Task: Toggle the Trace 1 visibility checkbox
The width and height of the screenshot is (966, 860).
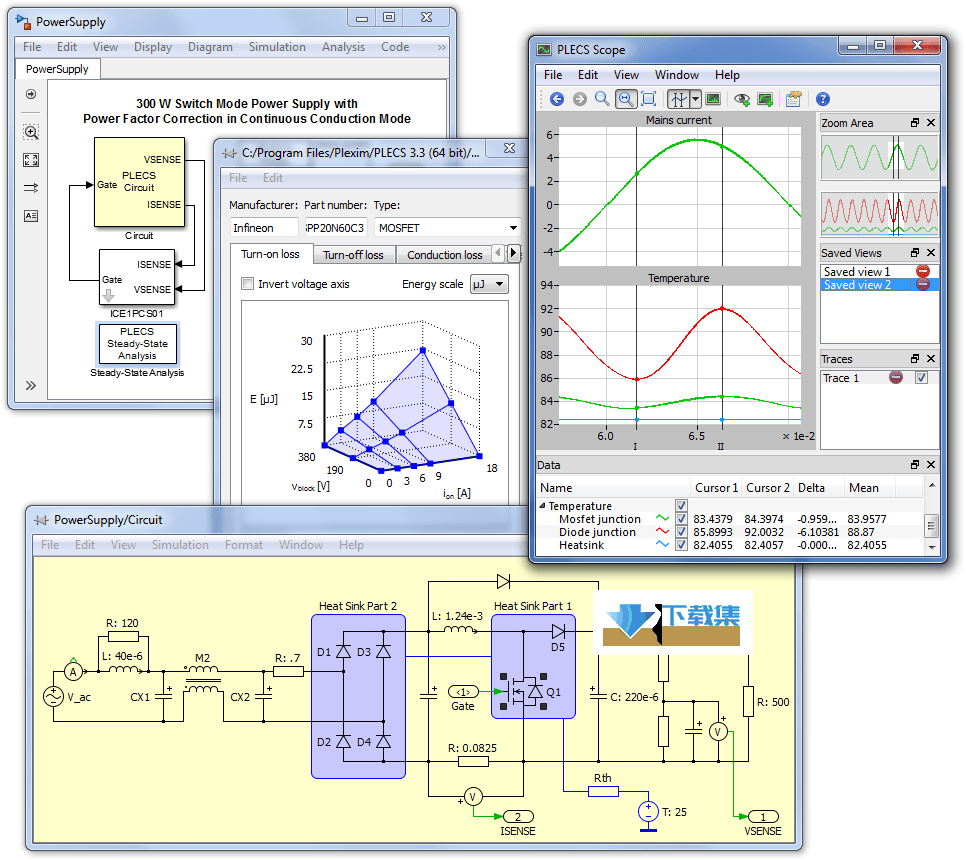Action: point(922,378)
